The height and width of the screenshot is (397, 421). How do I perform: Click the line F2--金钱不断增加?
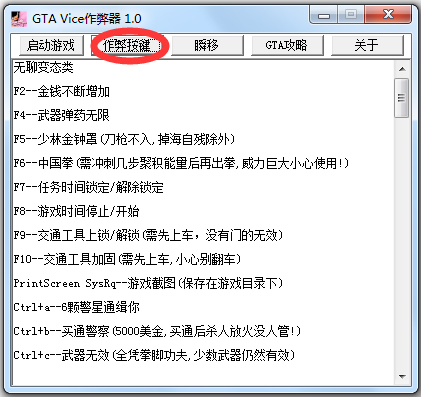coord(62,91)
